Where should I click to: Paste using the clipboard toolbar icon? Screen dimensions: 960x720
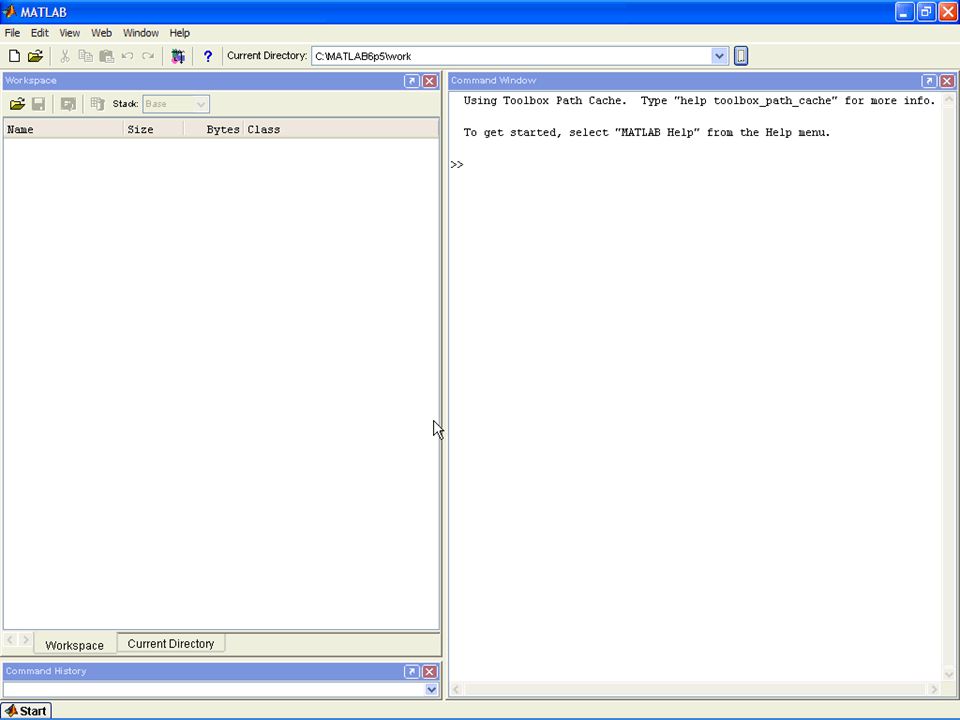(x=107, y=56)
